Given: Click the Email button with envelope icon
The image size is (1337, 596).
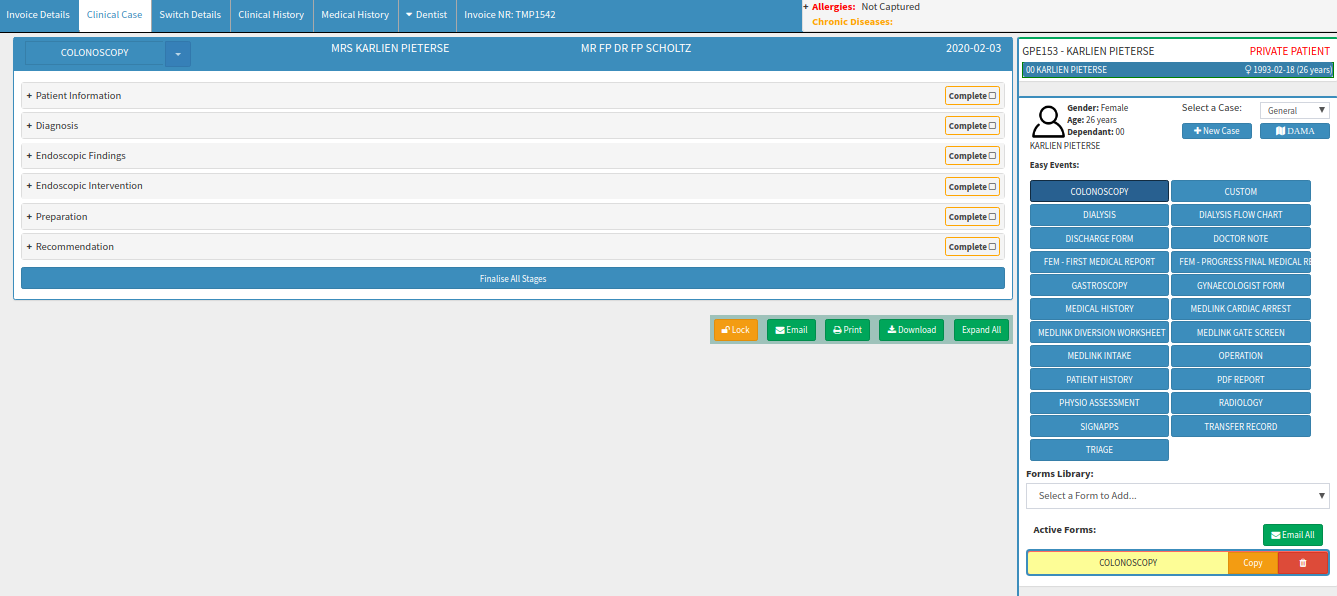Looking at the screenshot, I should click(791, 330).
